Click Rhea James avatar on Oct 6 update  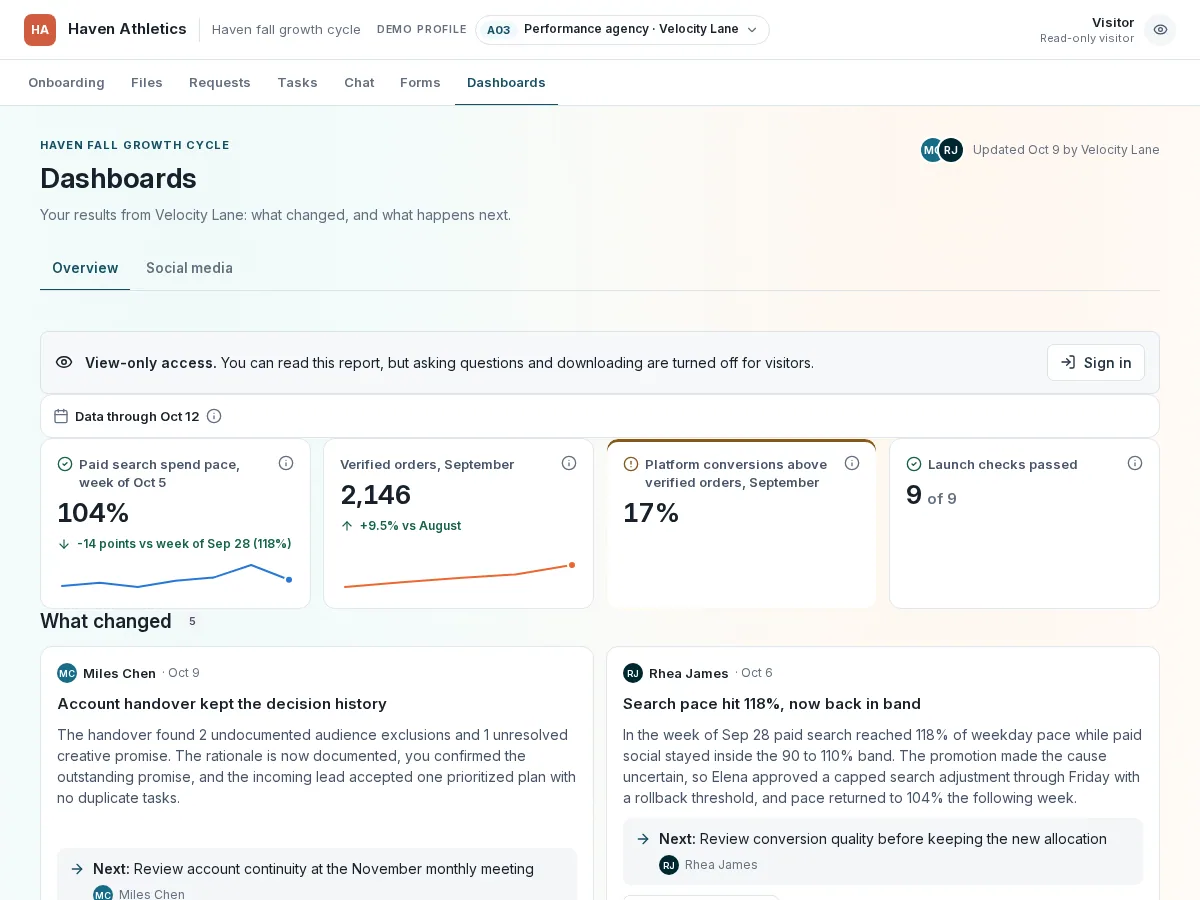point(633,673)
